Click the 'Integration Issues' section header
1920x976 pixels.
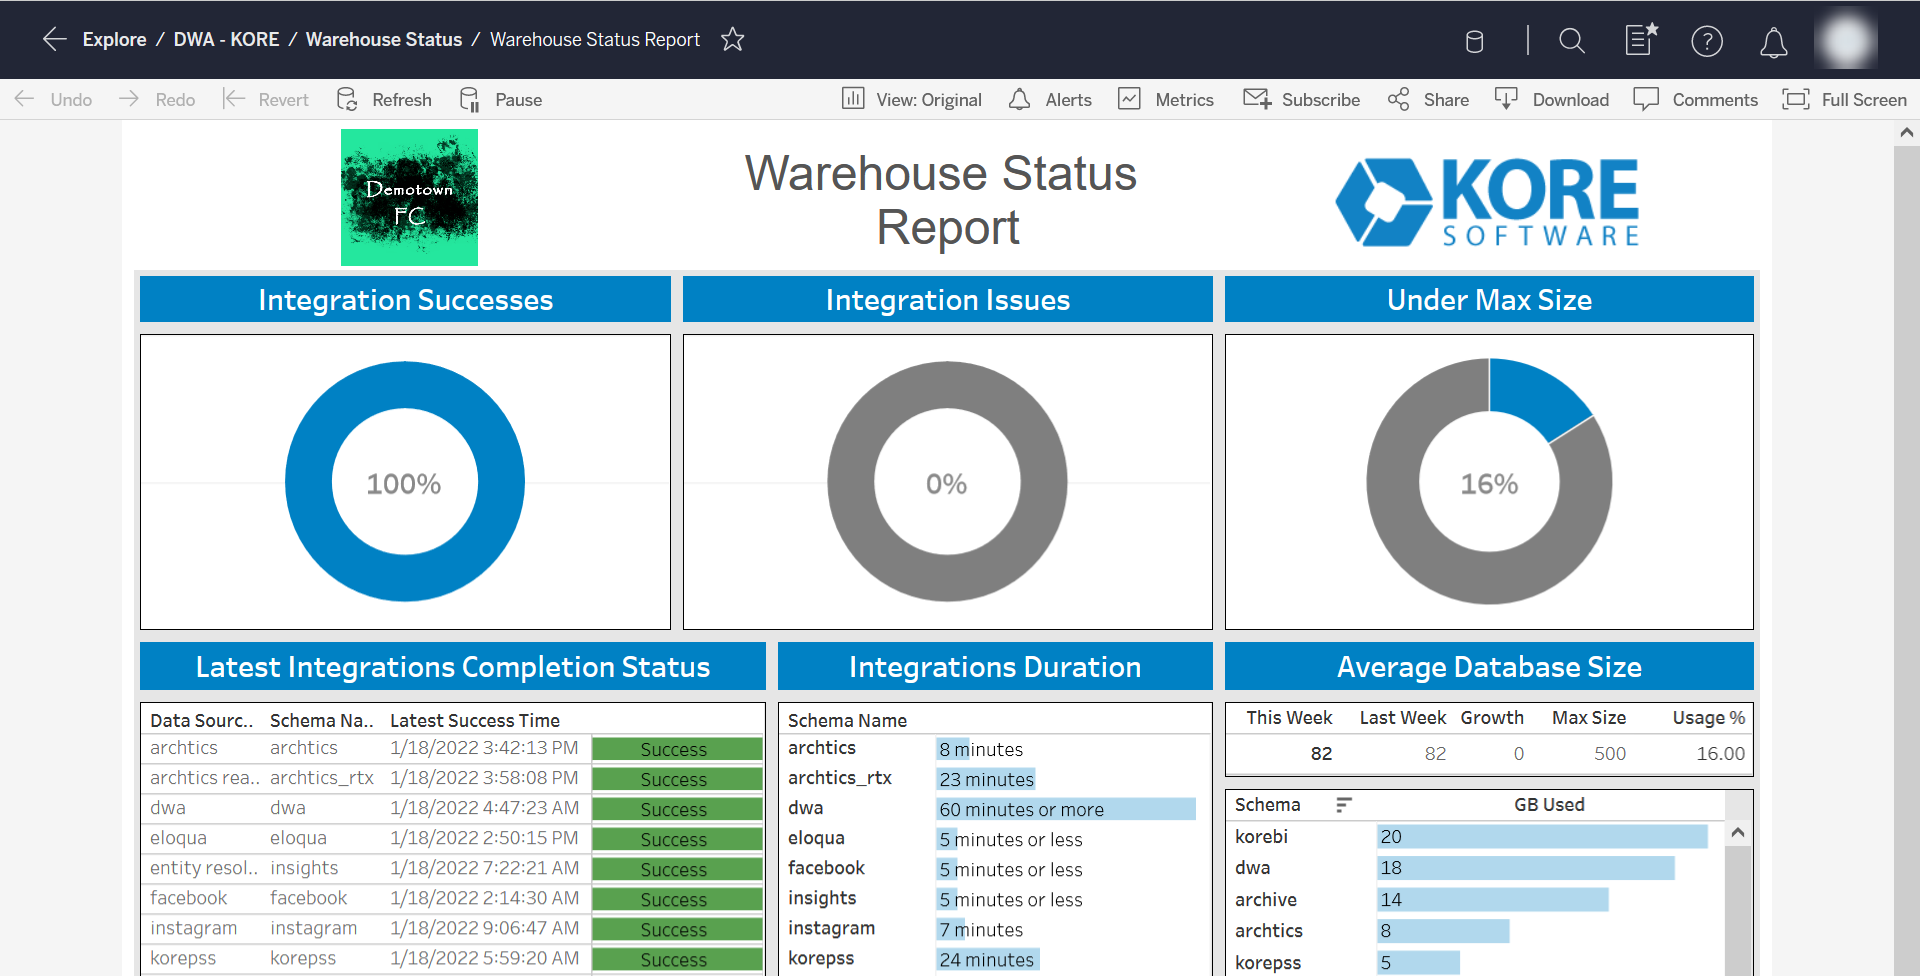pyautogui.click(x=948, y=299)
